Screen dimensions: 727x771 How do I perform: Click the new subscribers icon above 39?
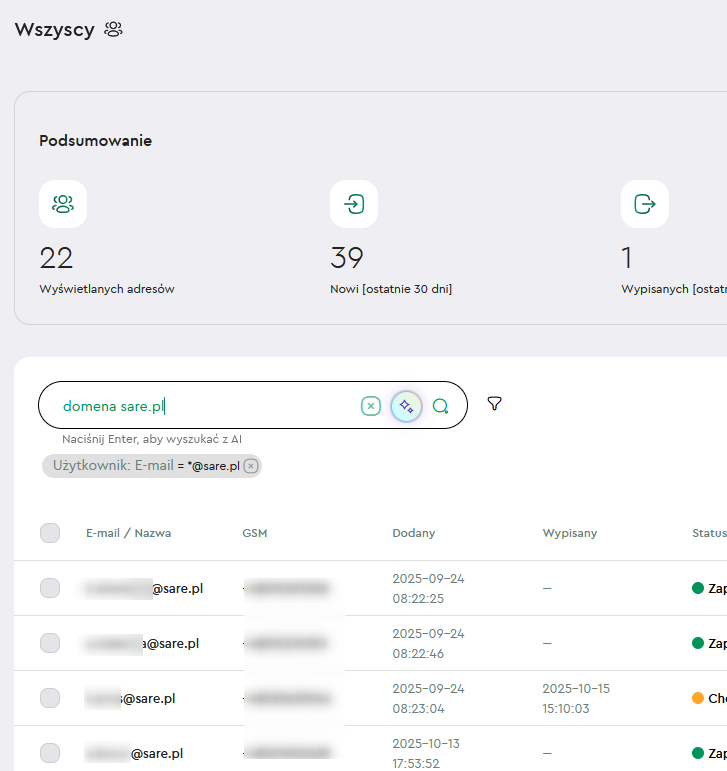(354, 204)
